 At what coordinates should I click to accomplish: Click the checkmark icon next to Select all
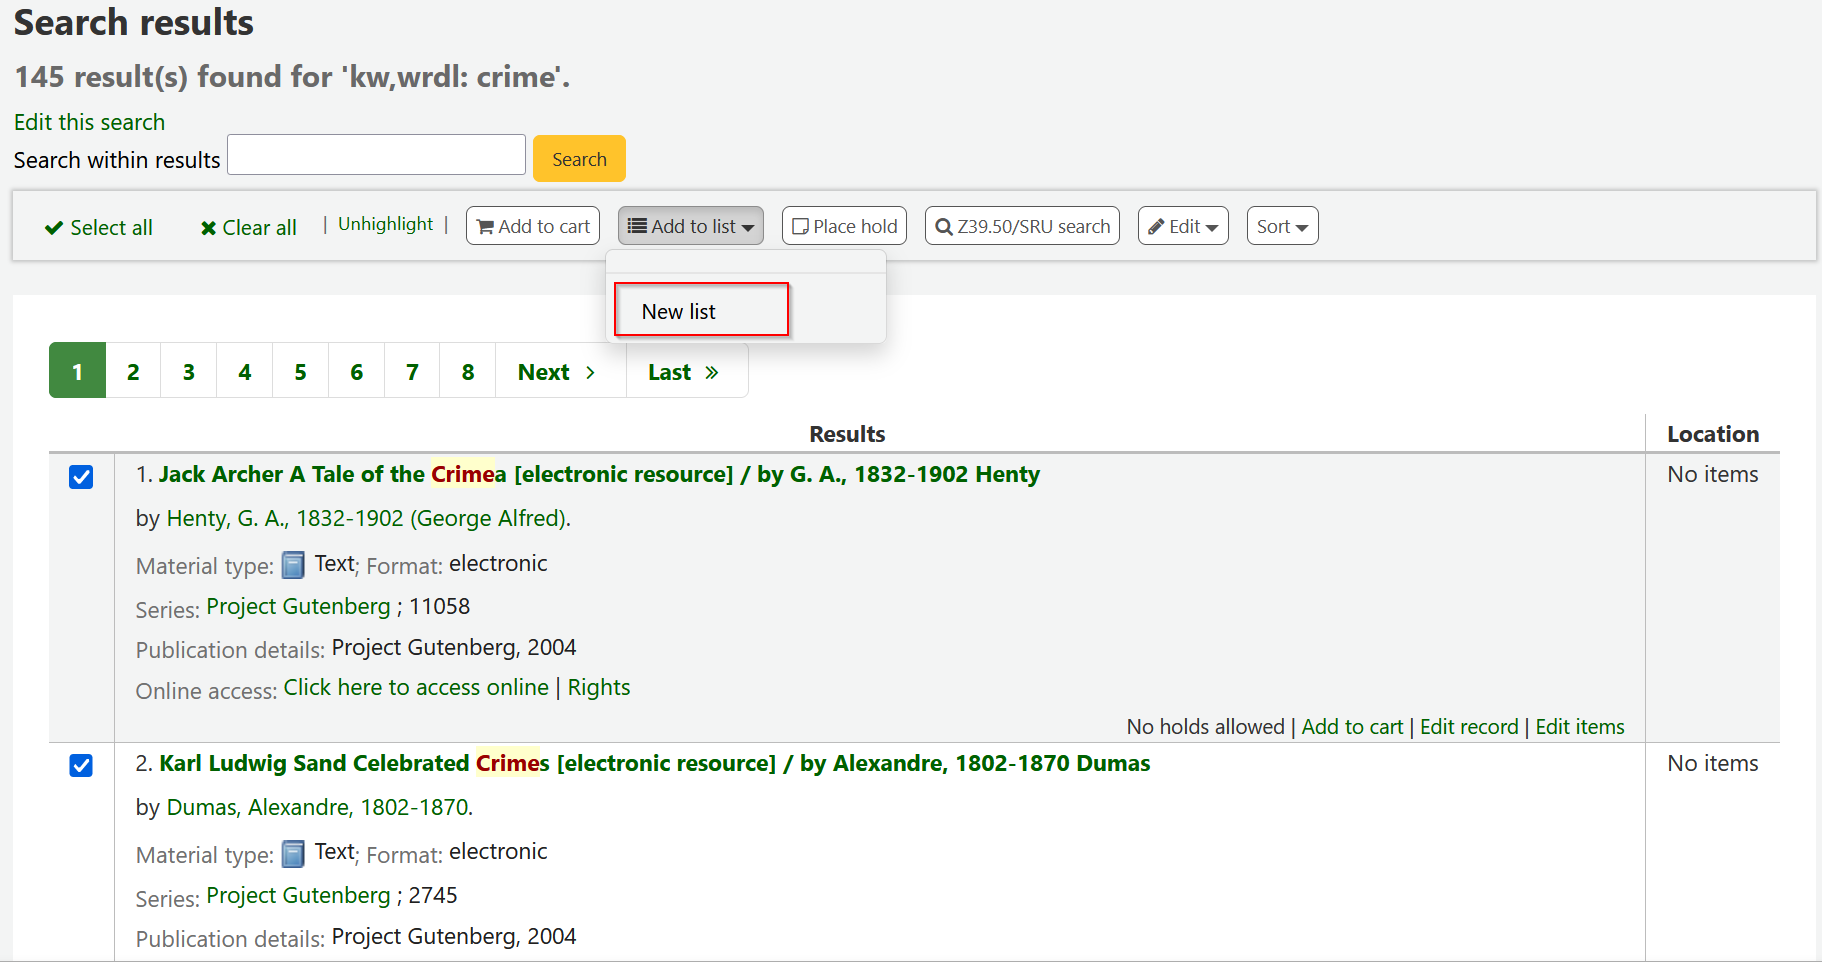(x=53, y=227)
